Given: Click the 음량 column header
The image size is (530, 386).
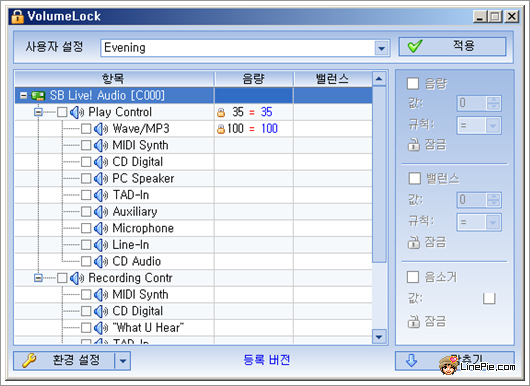Looking at the screenshot, I should 254,79.
